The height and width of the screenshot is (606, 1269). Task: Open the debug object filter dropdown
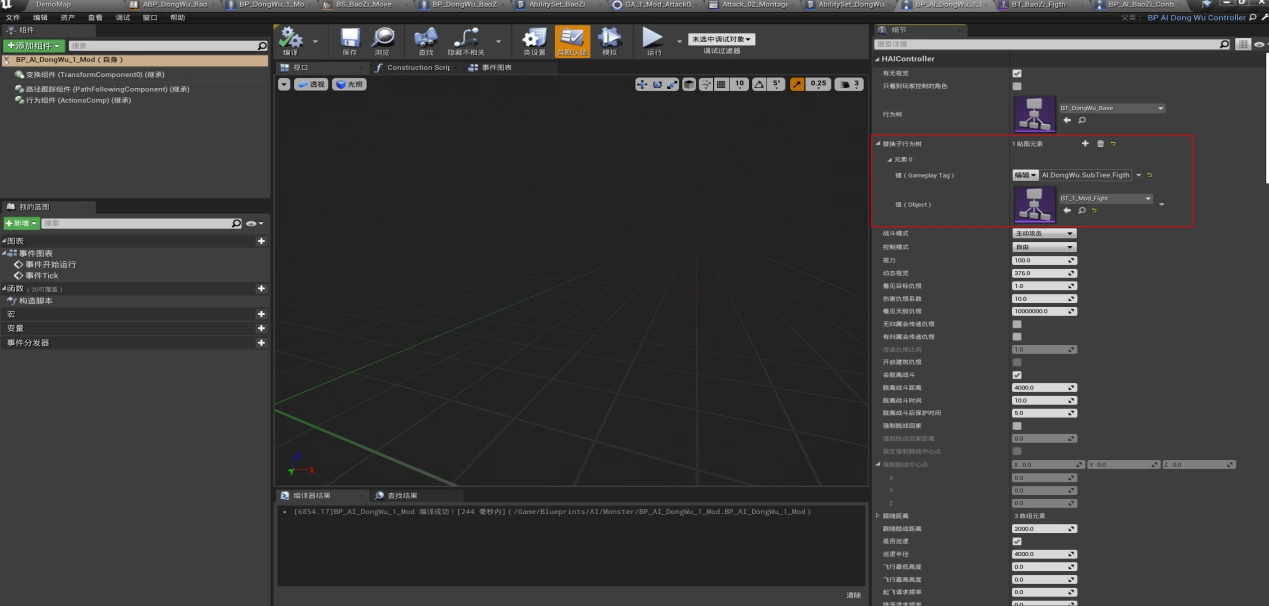[721, 39]
